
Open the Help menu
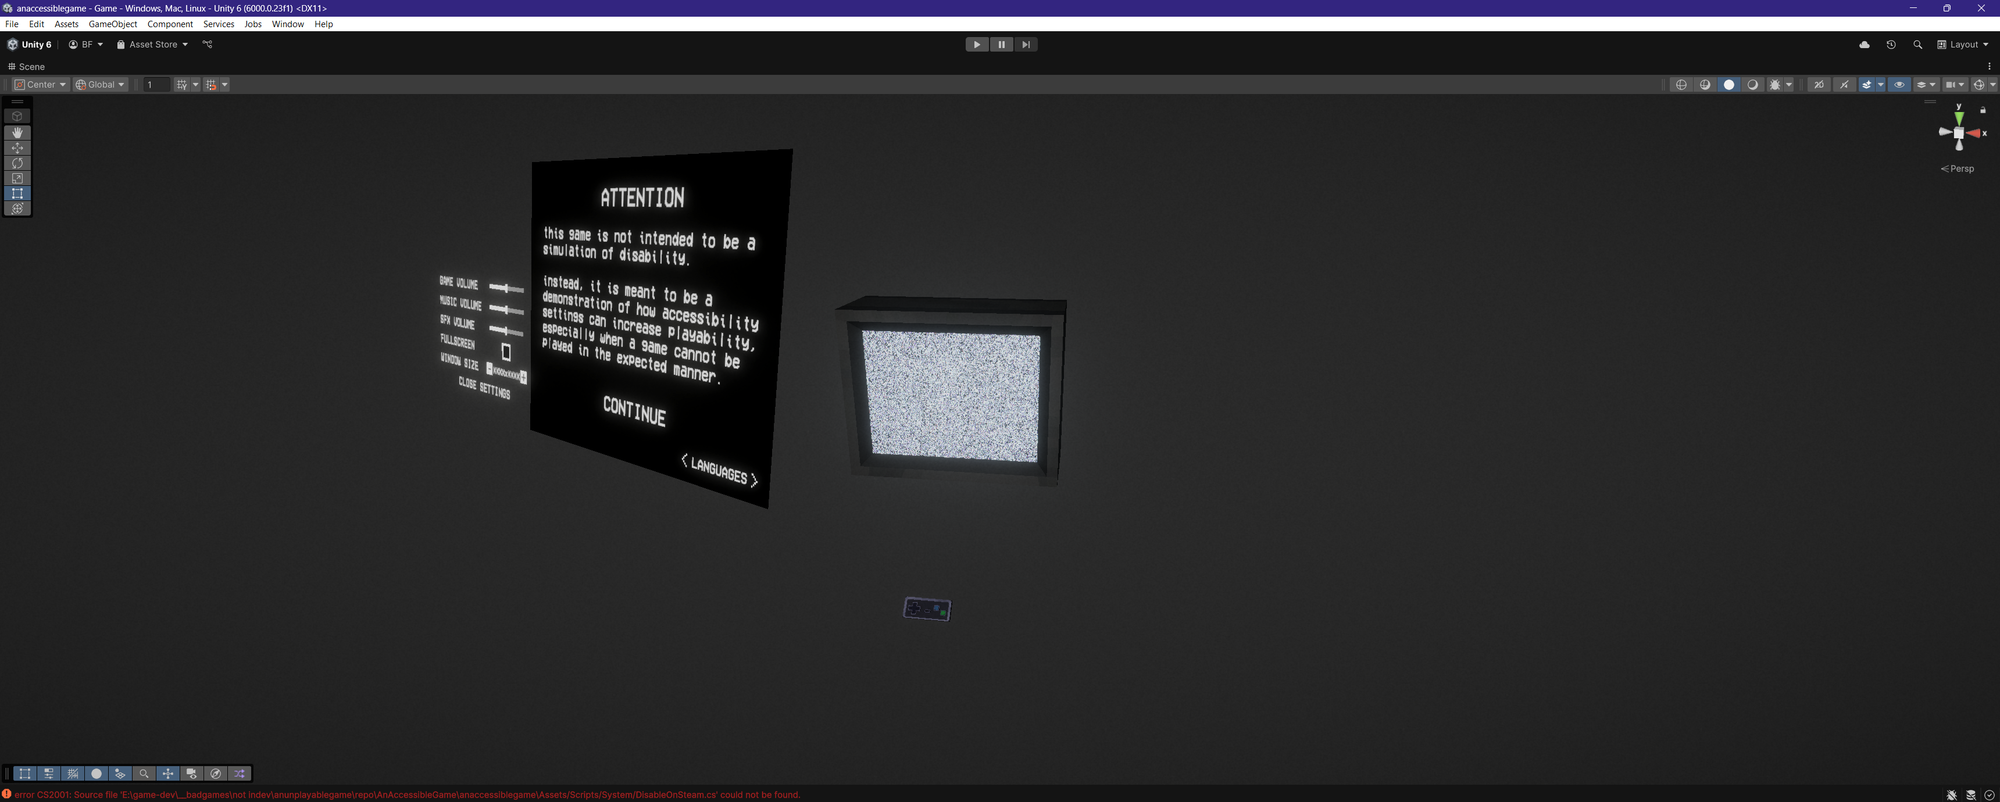(324, 24)
